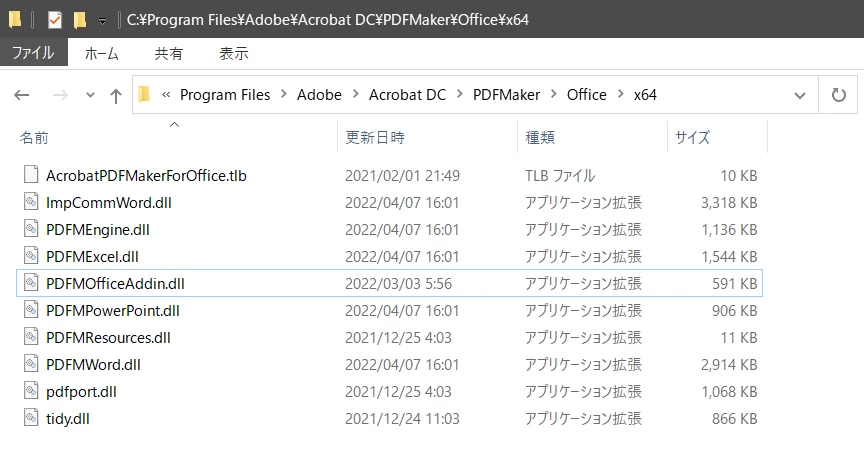Sort by 名前 column header
Viewport: 864px width, 460px height.
34,138
